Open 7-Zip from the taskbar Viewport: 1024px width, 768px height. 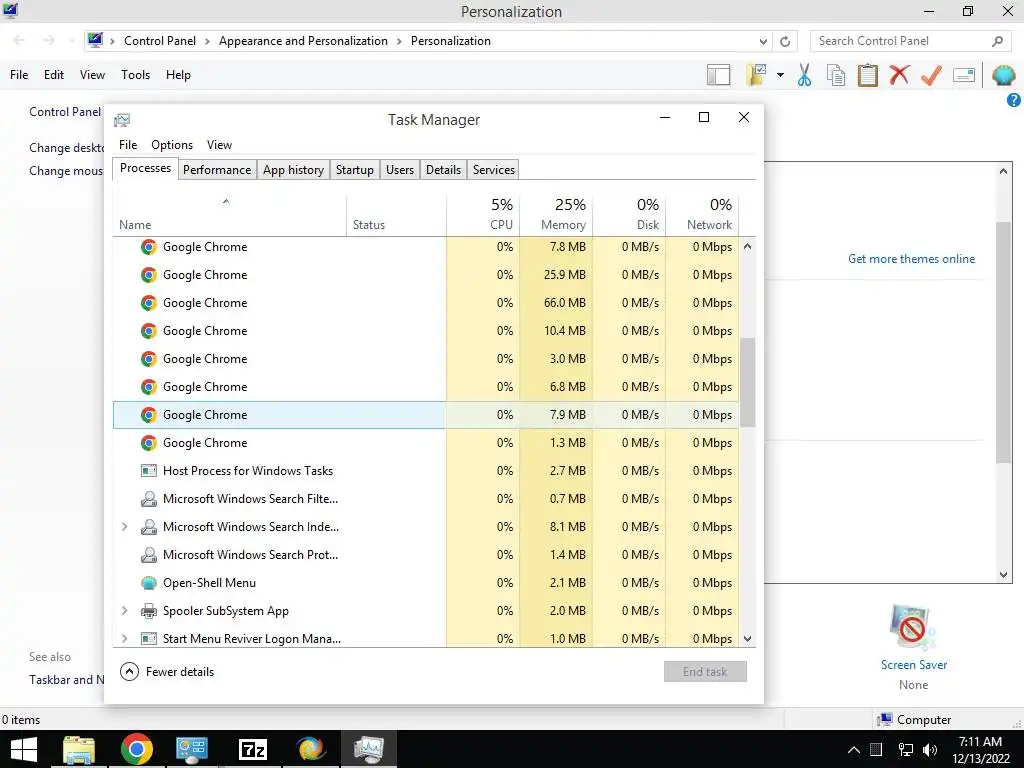[x=253, y=749]
